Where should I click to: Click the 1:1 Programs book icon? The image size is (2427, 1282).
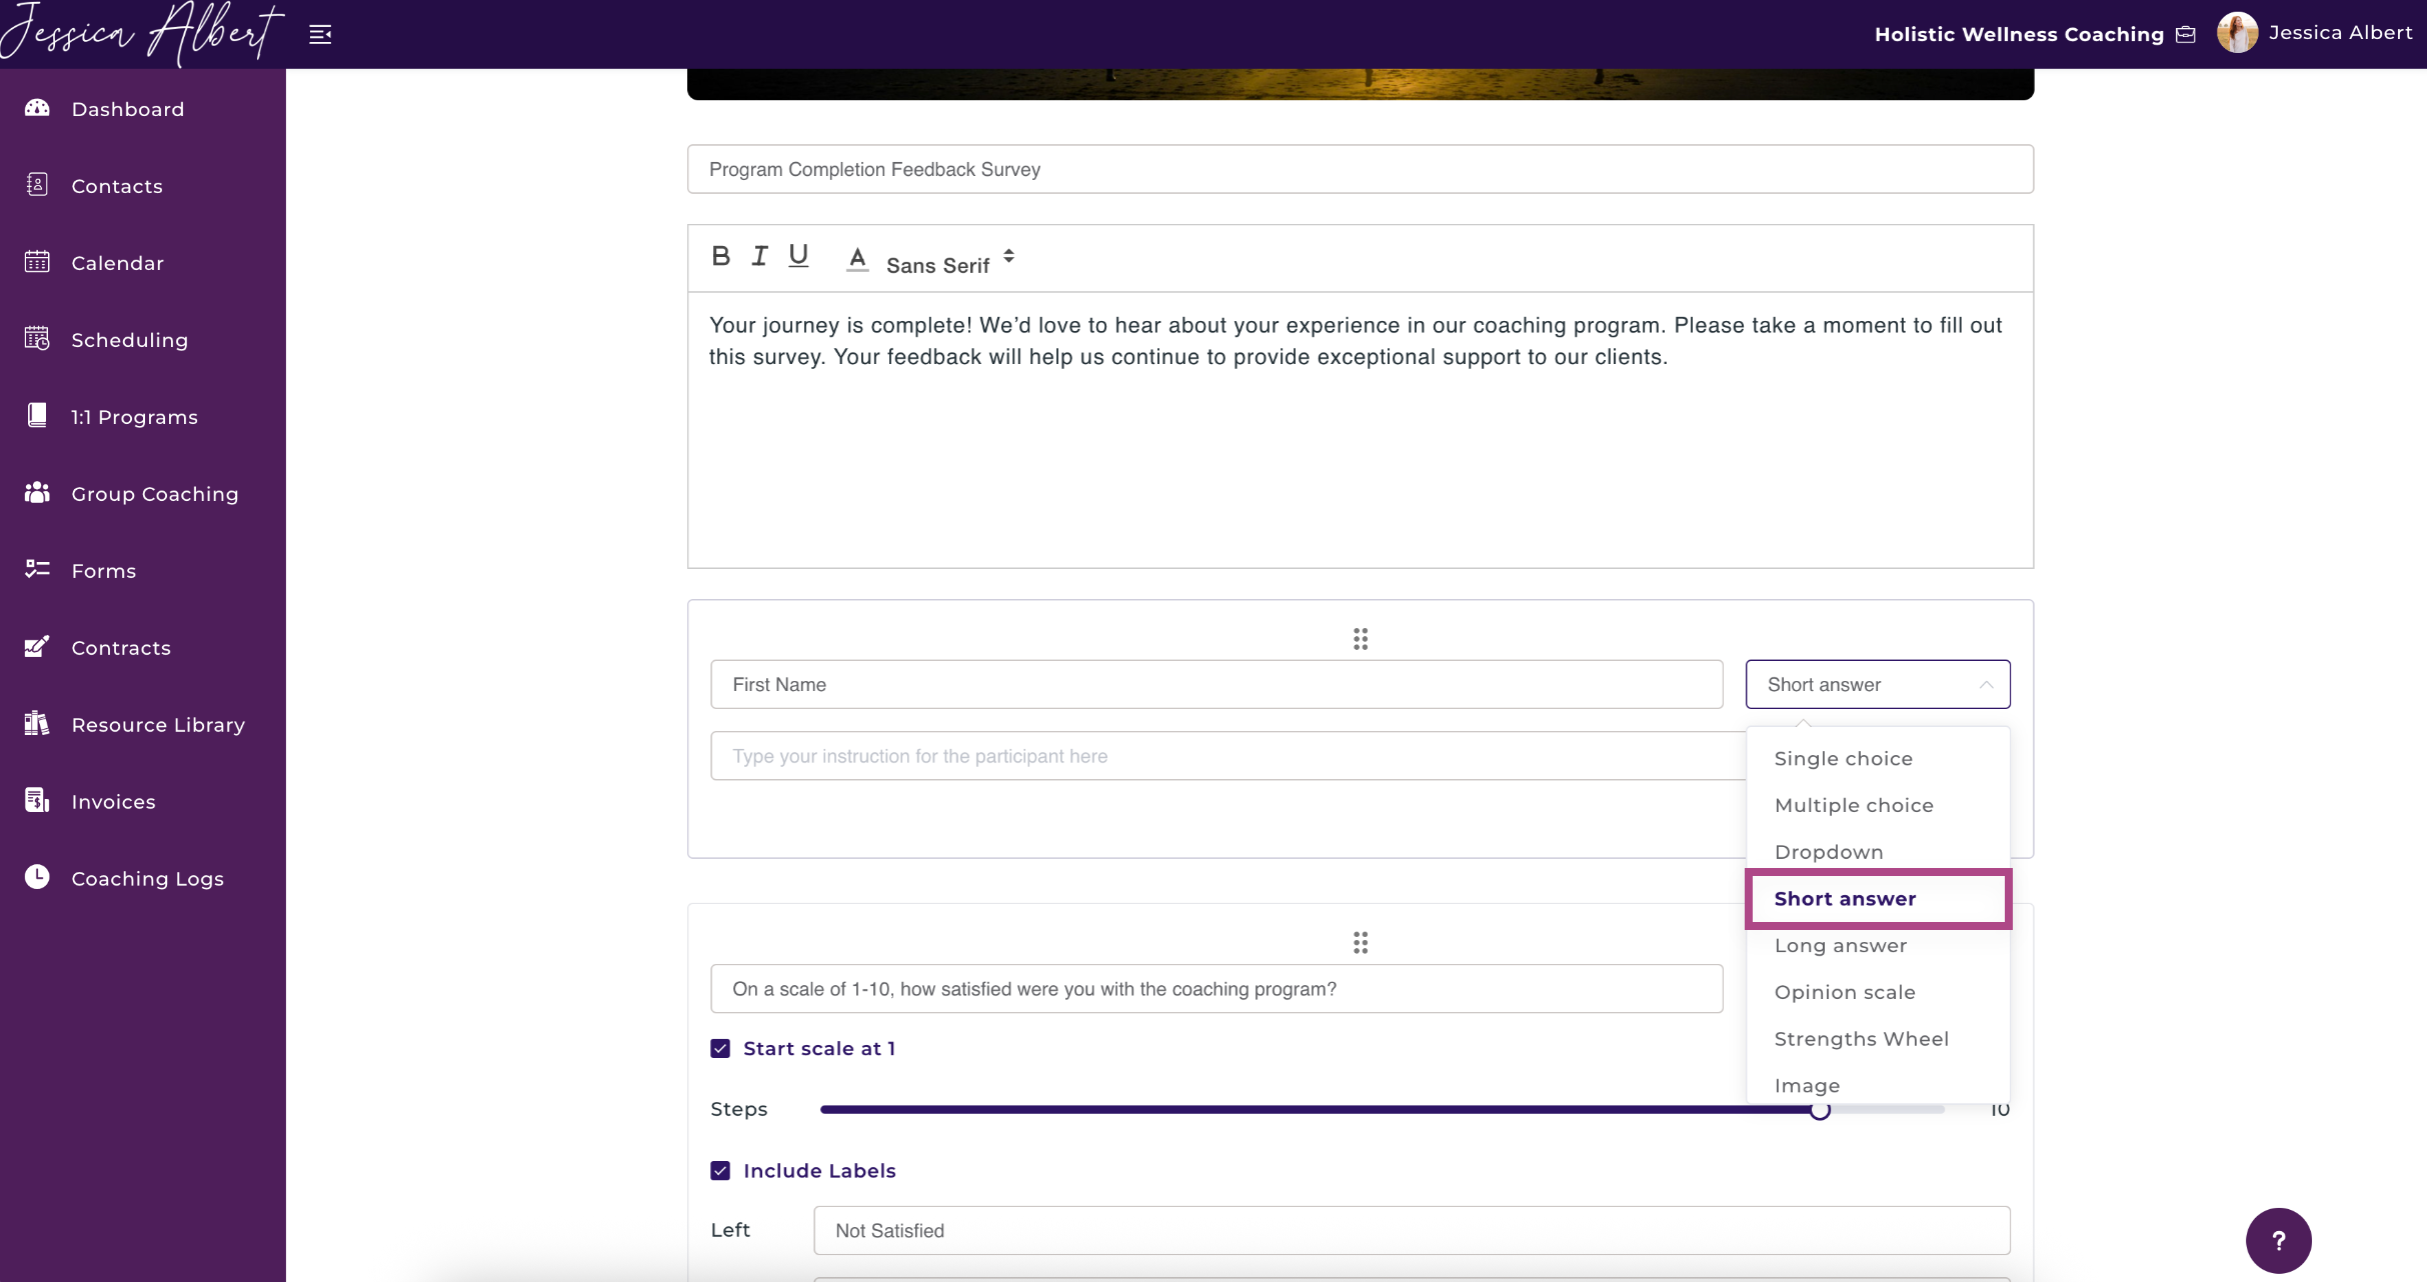pyautogui.click(x=37, y=416)
